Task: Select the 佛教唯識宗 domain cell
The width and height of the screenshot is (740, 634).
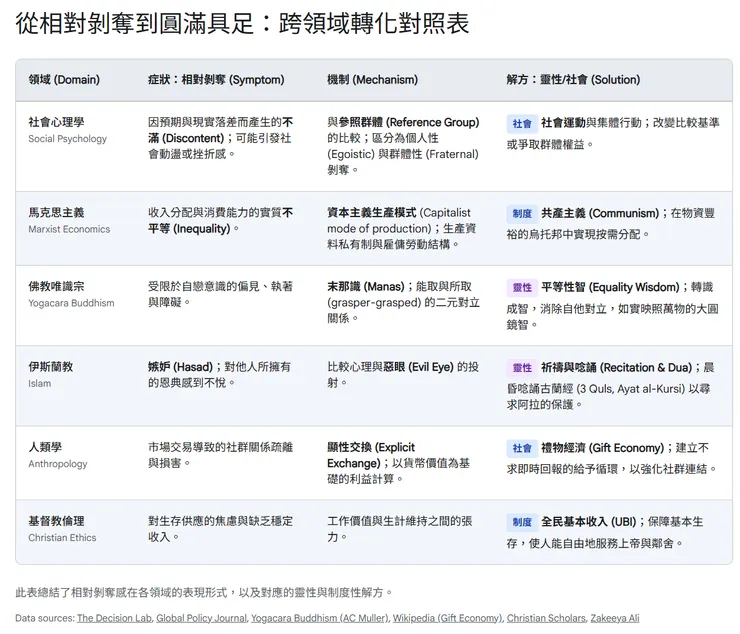Action: [x=56, y=286]
